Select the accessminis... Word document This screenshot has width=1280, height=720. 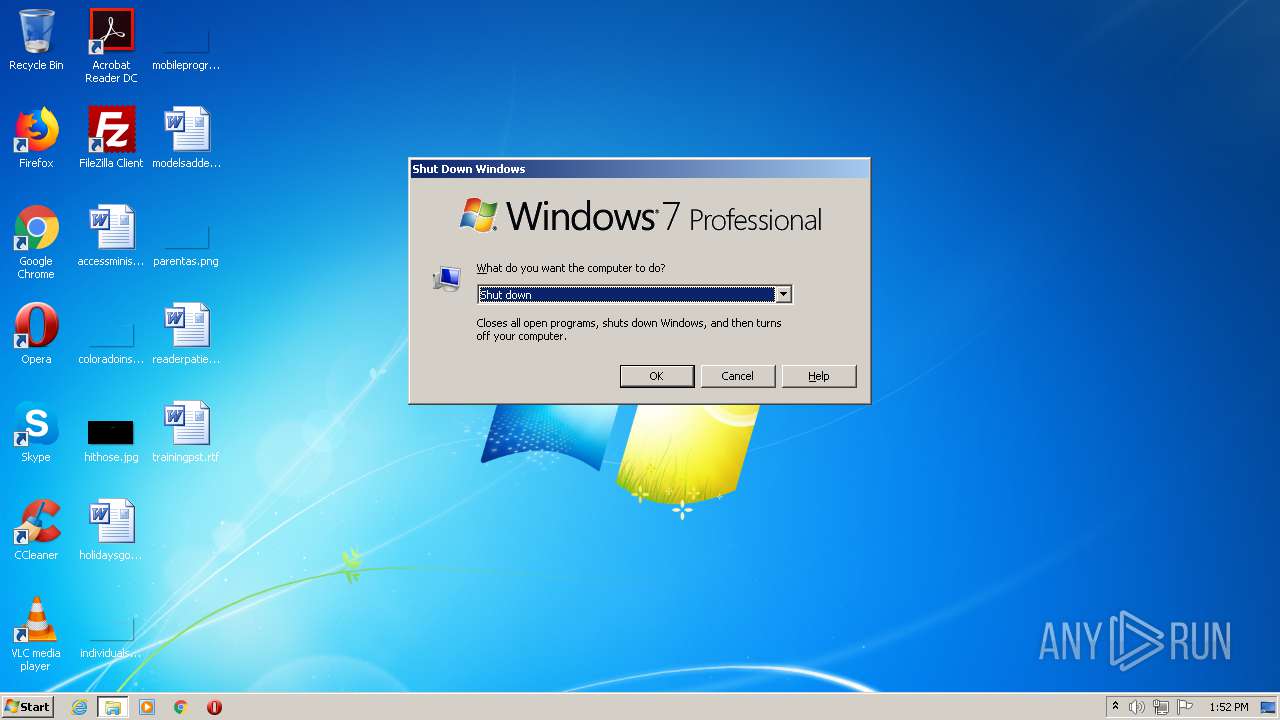pyautogui.click(x=111, y=236)
